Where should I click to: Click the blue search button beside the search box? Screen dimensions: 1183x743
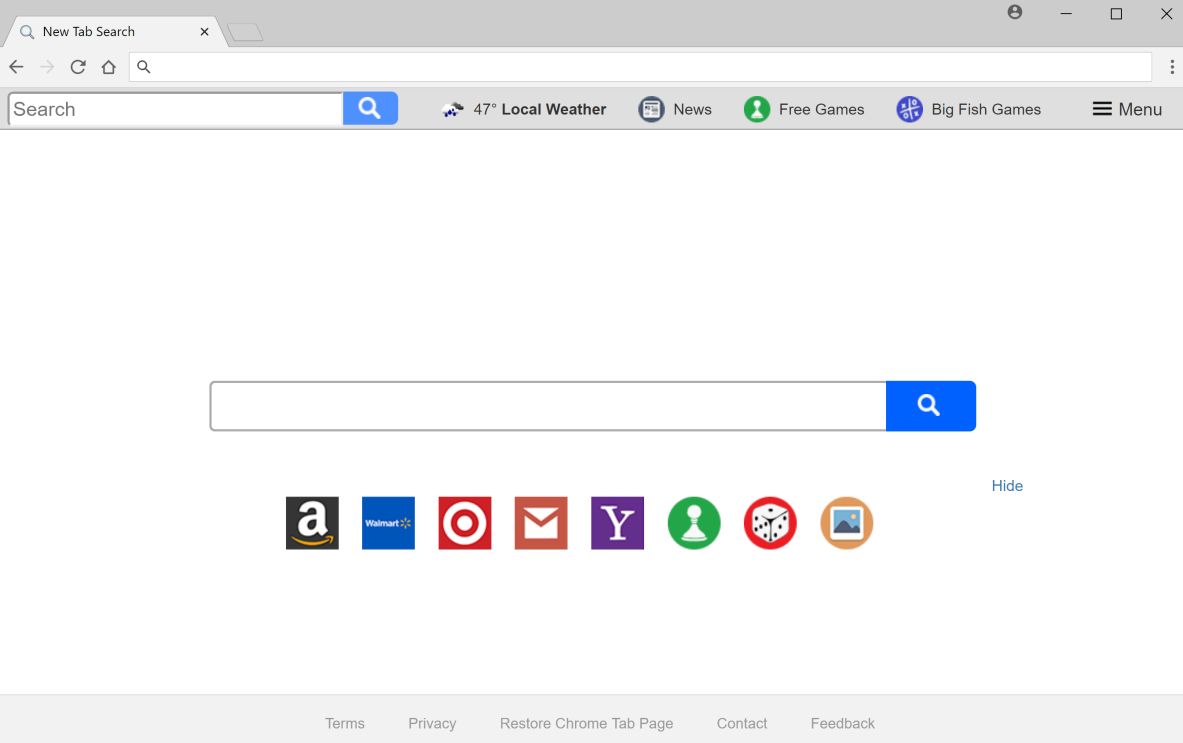pos(930,406)
